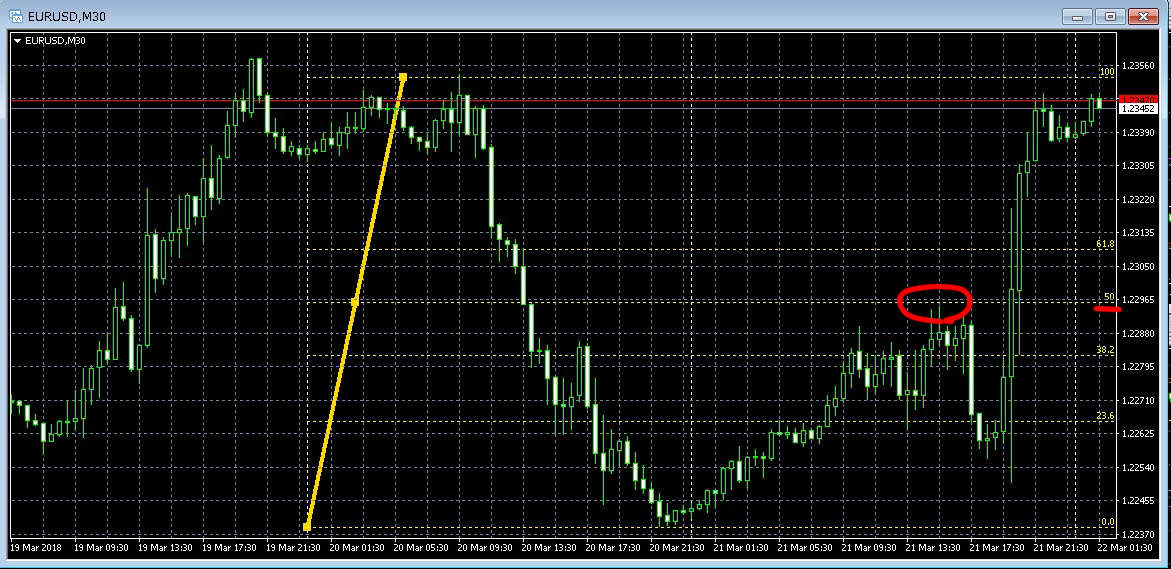Open the EURUSD,M30 chart dropdown triangle
The height and width of the screenshot is (569, 1171).
[17, 41]
